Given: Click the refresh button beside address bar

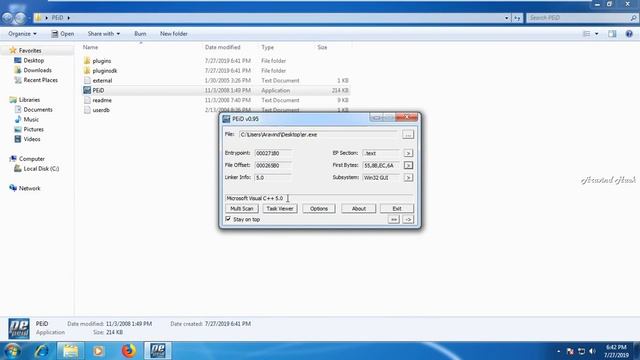Looking at the screenshot, I should pyautogui.click(x=517, y=18).
